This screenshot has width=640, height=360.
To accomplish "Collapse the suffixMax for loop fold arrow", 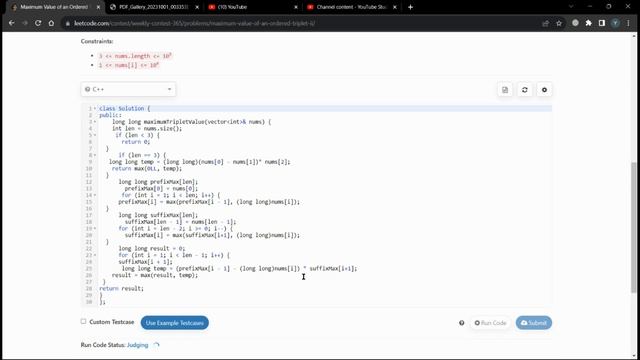I will (95, 229).
